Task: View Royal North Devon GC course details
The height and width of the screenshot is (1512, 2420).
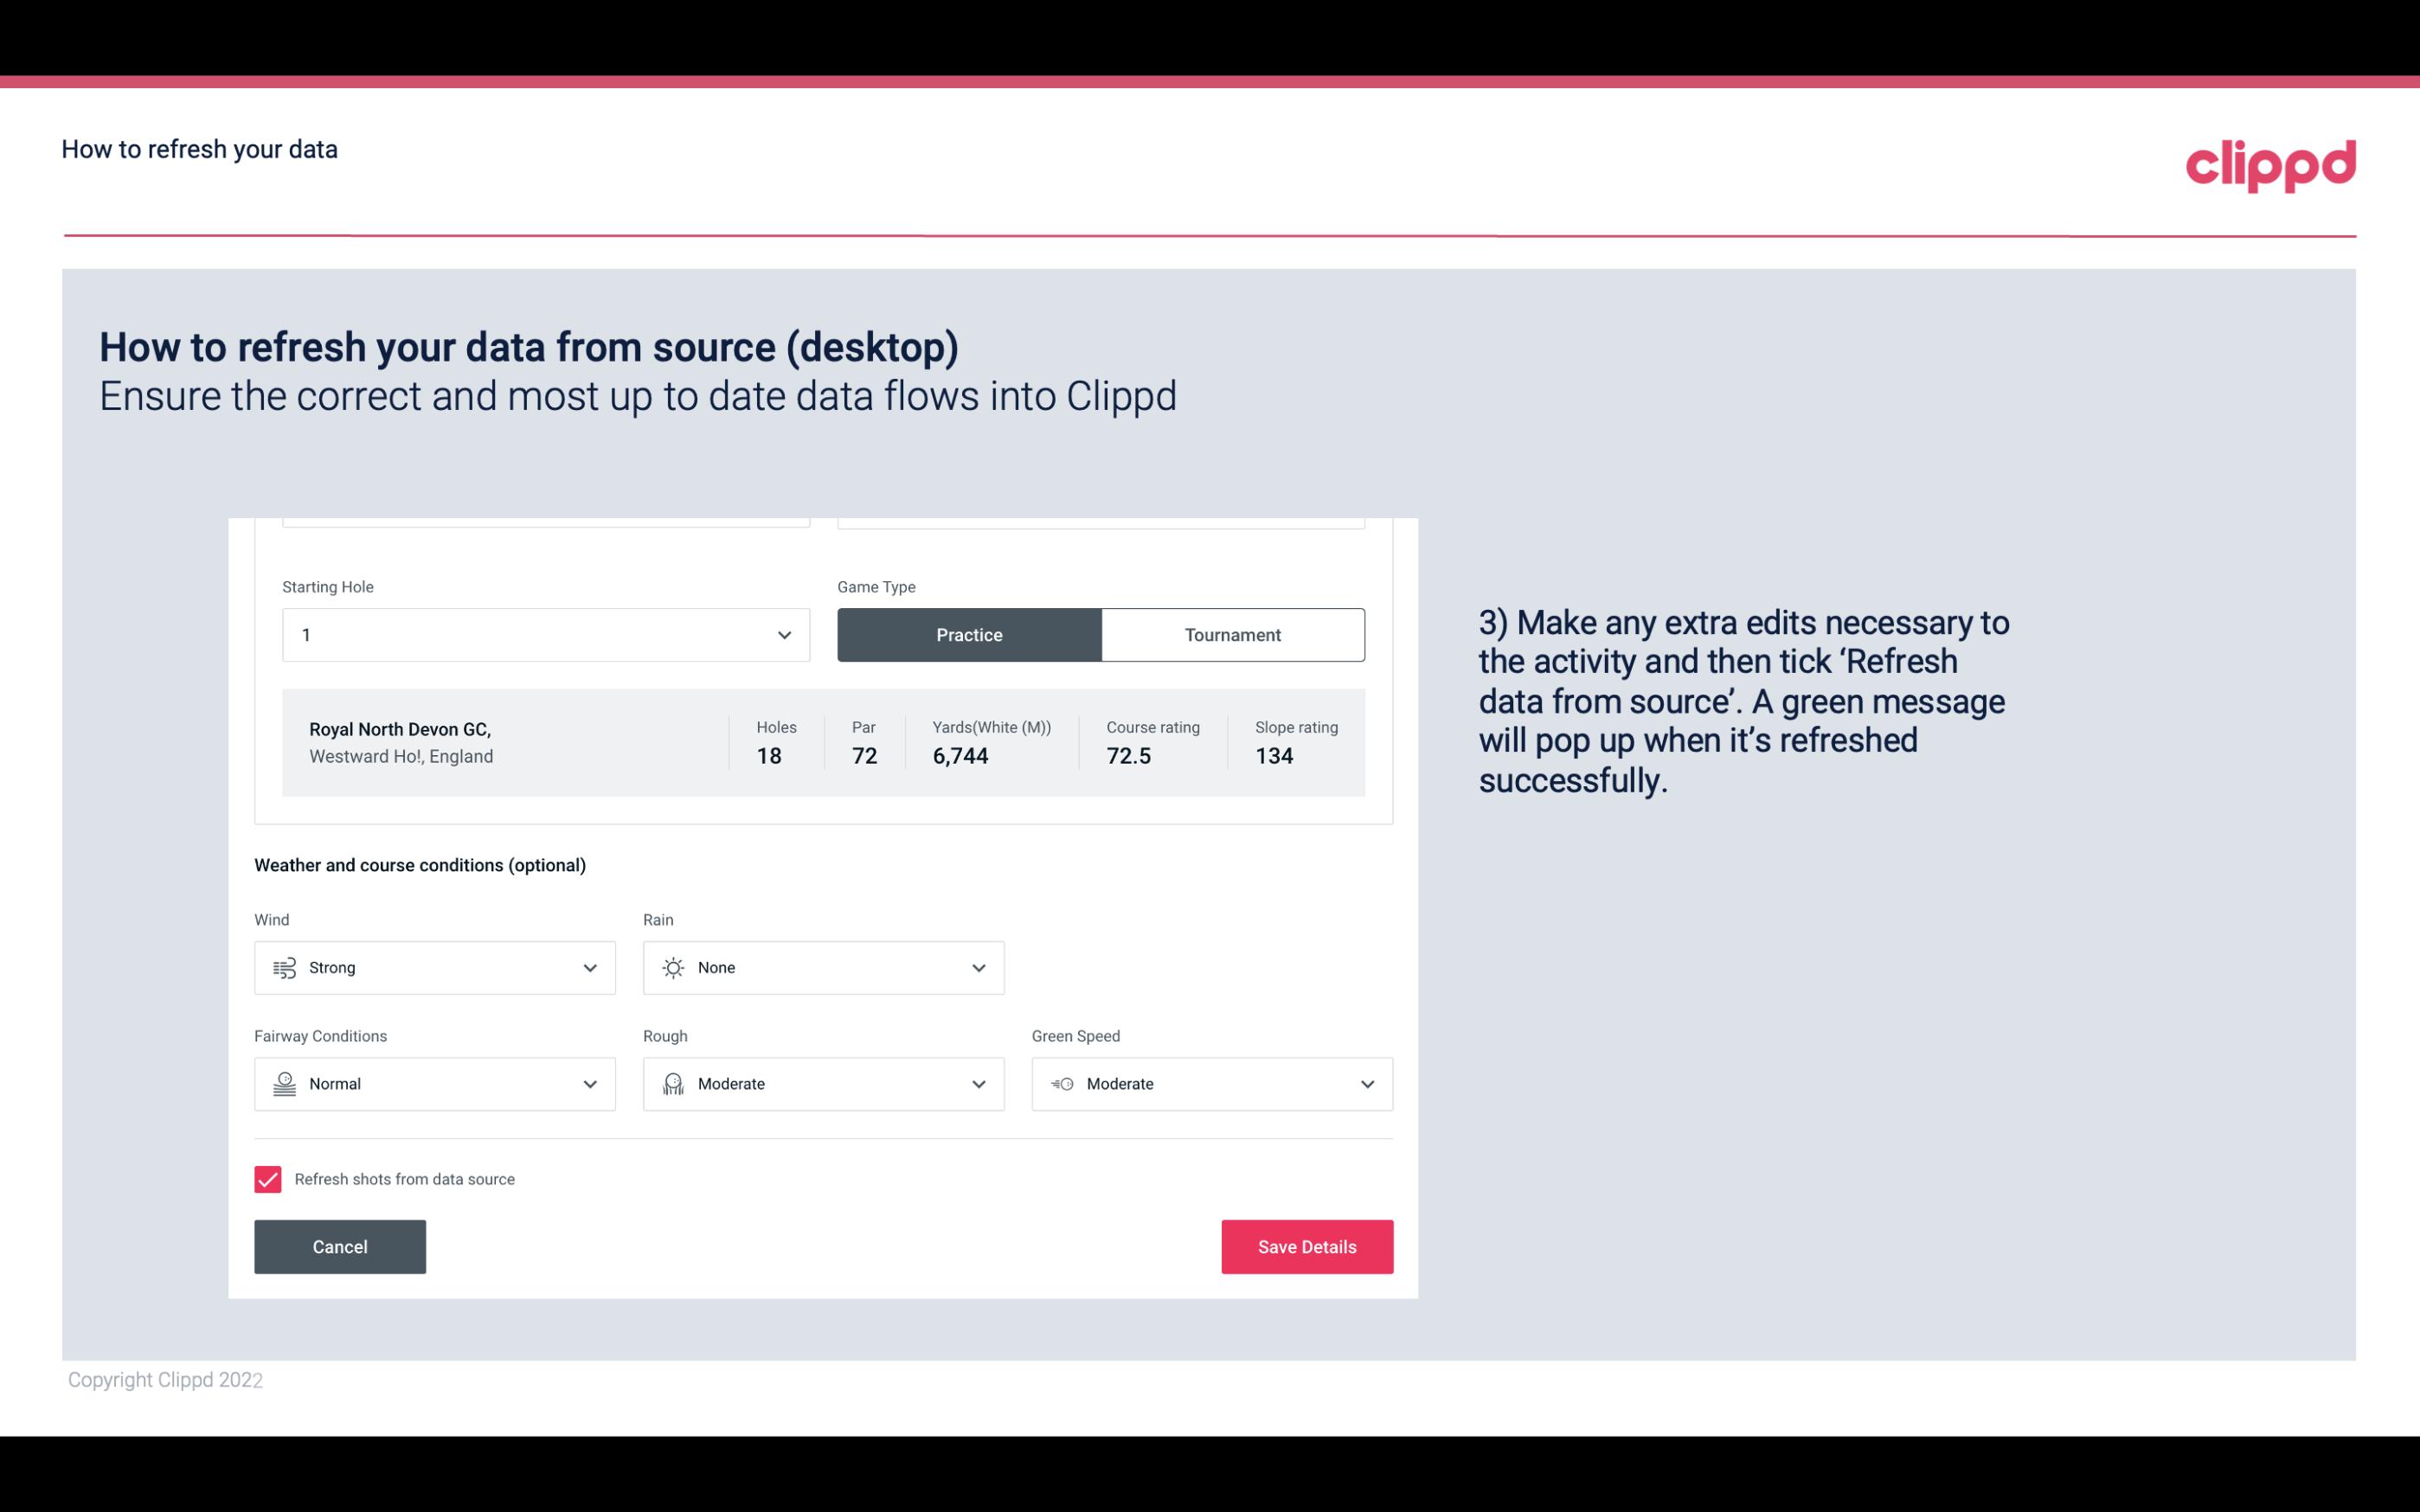Action: click(x=822, y=742)
